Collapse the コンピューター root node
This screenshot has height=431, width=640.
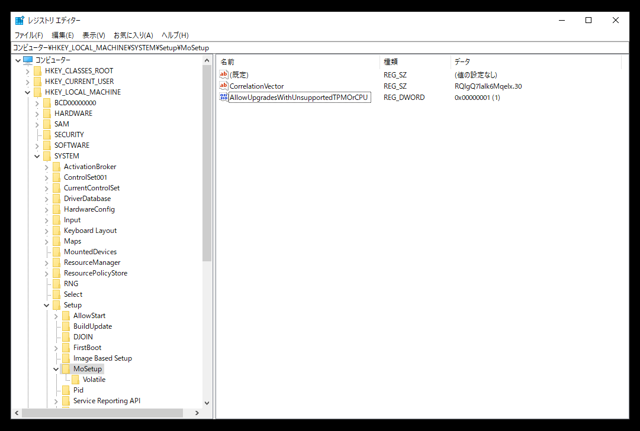click(18, 60)
